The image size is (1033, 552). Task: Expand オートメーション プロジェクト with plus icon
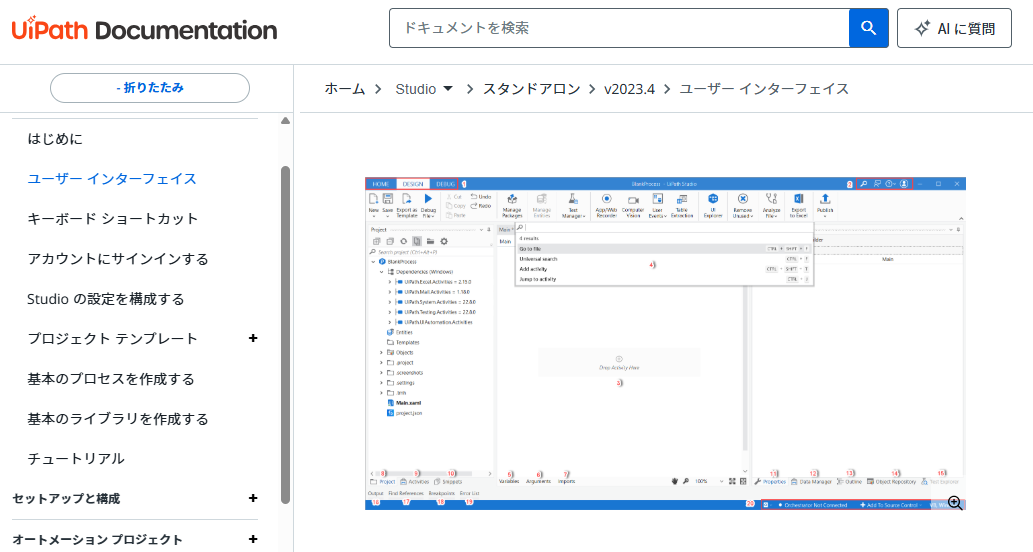click(x=252, y=539)
